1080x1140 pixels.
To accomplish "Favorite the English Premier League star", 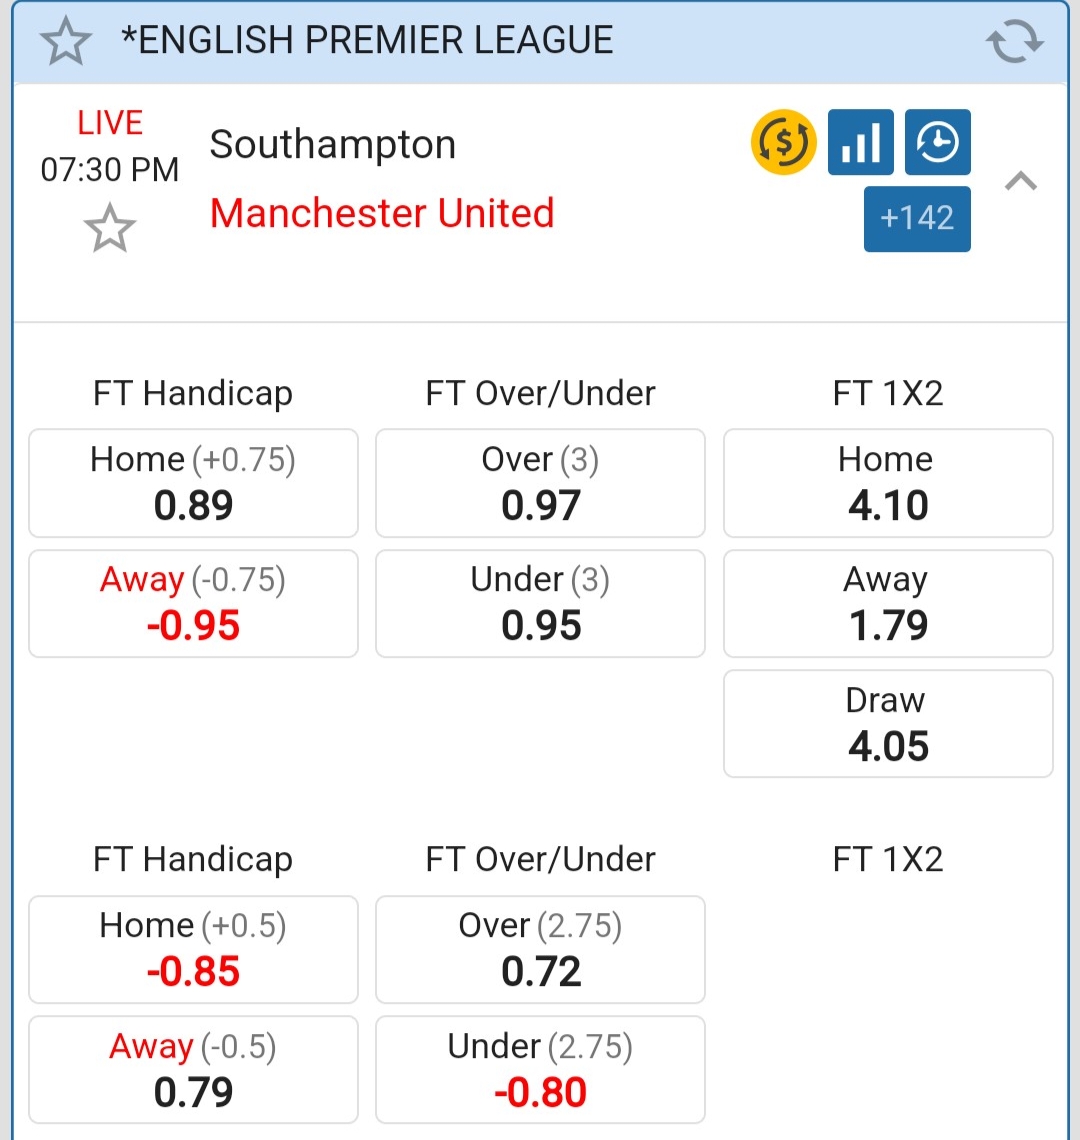I will pyautogui.click(x=66, y=43).
